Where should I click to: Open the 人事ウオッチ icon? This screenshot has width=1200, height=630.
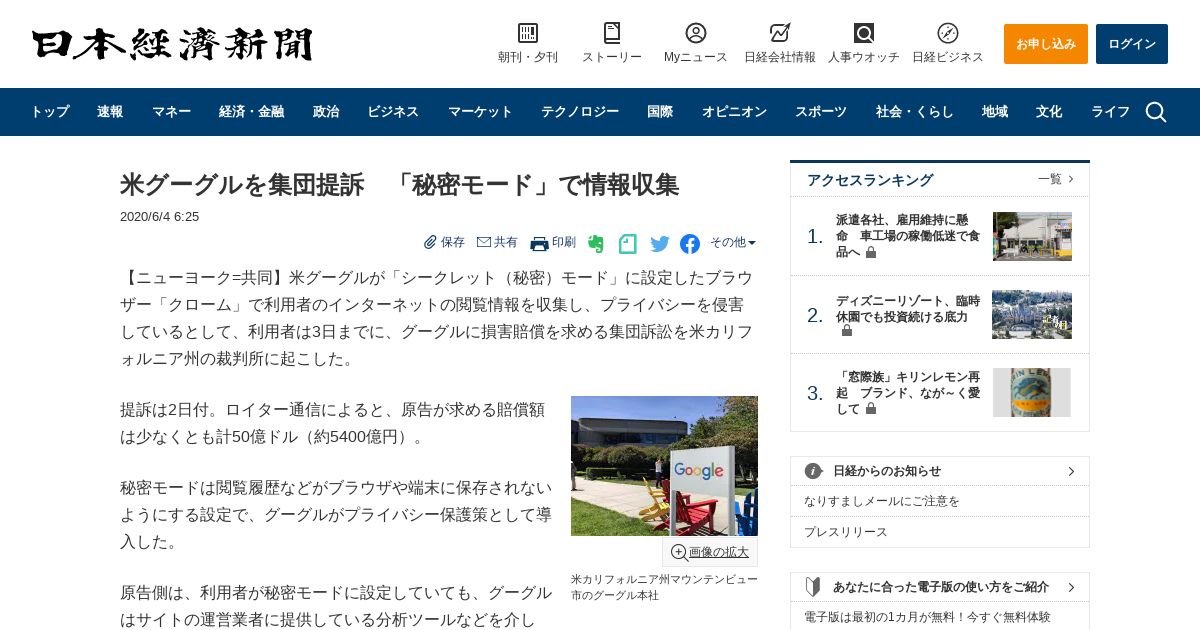click(x=864, y=33)
